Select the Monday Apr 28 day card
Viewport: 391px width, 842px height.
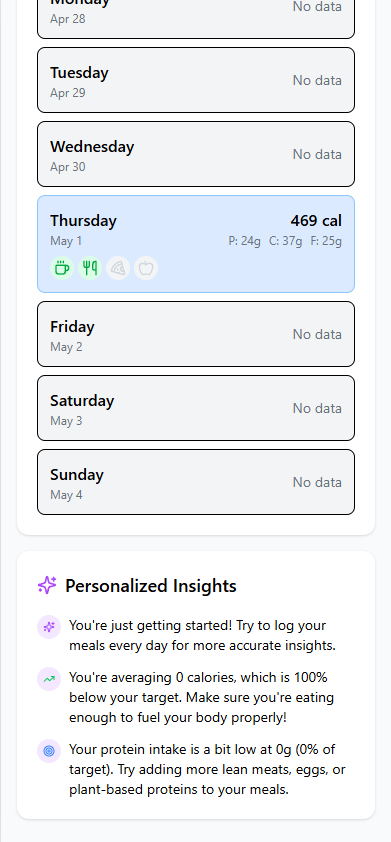(196, 16)
